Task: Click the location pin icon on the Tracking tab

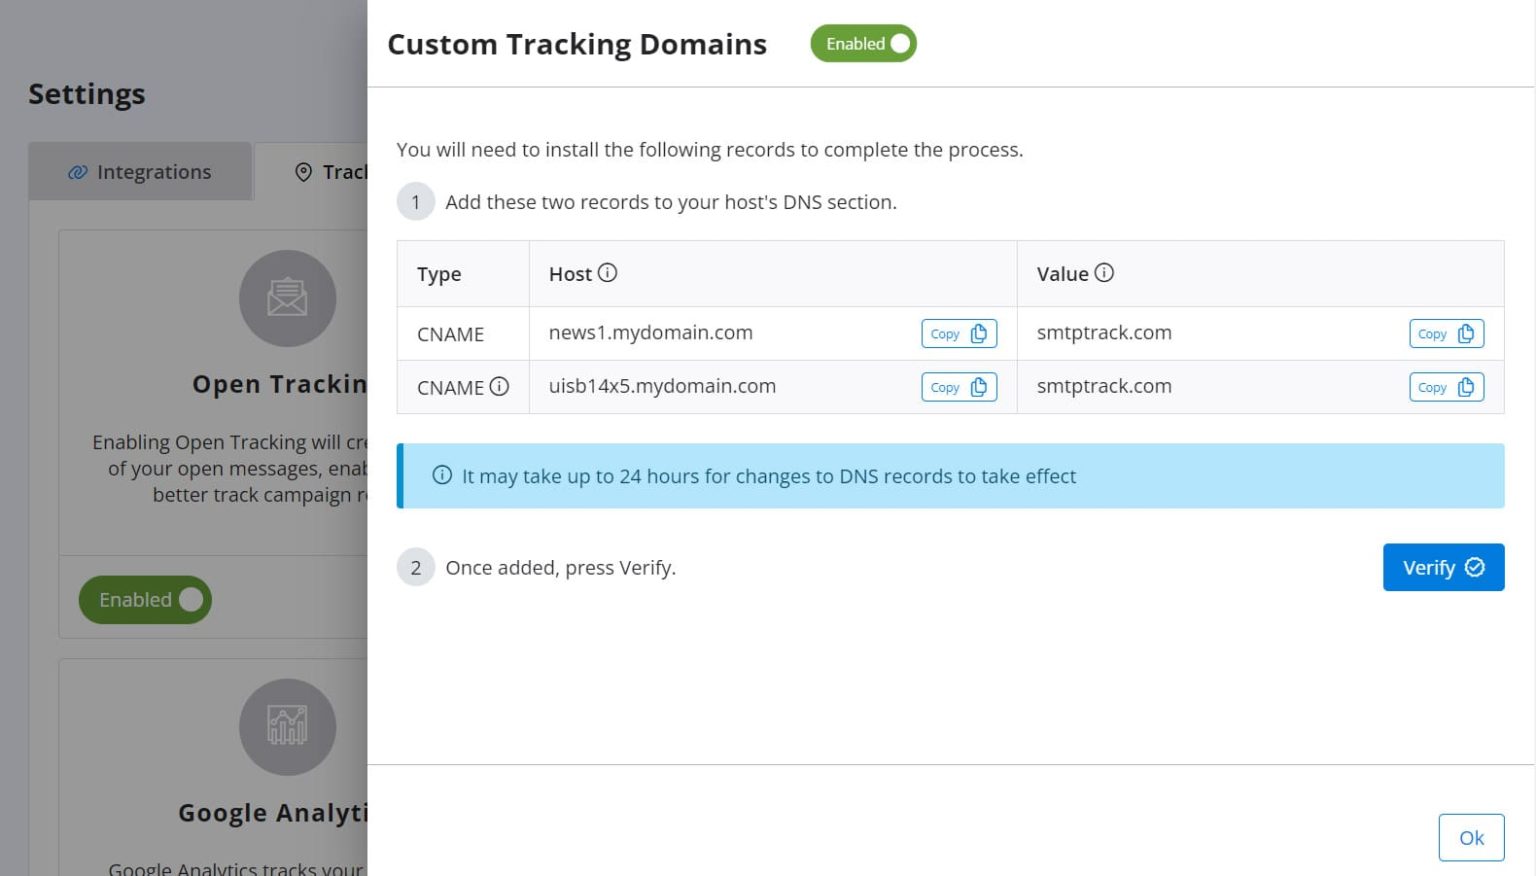Action: [304, 172]
